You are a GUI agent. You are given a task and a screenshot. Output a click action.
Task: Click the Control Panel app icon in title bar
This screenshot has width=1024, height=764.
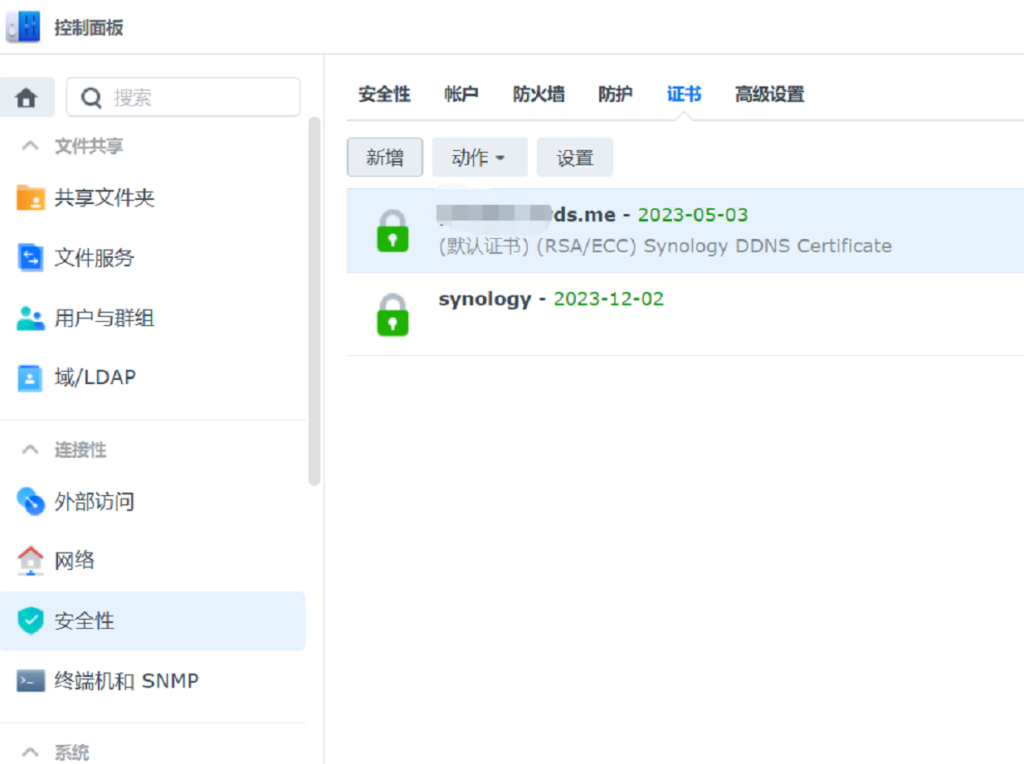[x=24, y=27]
